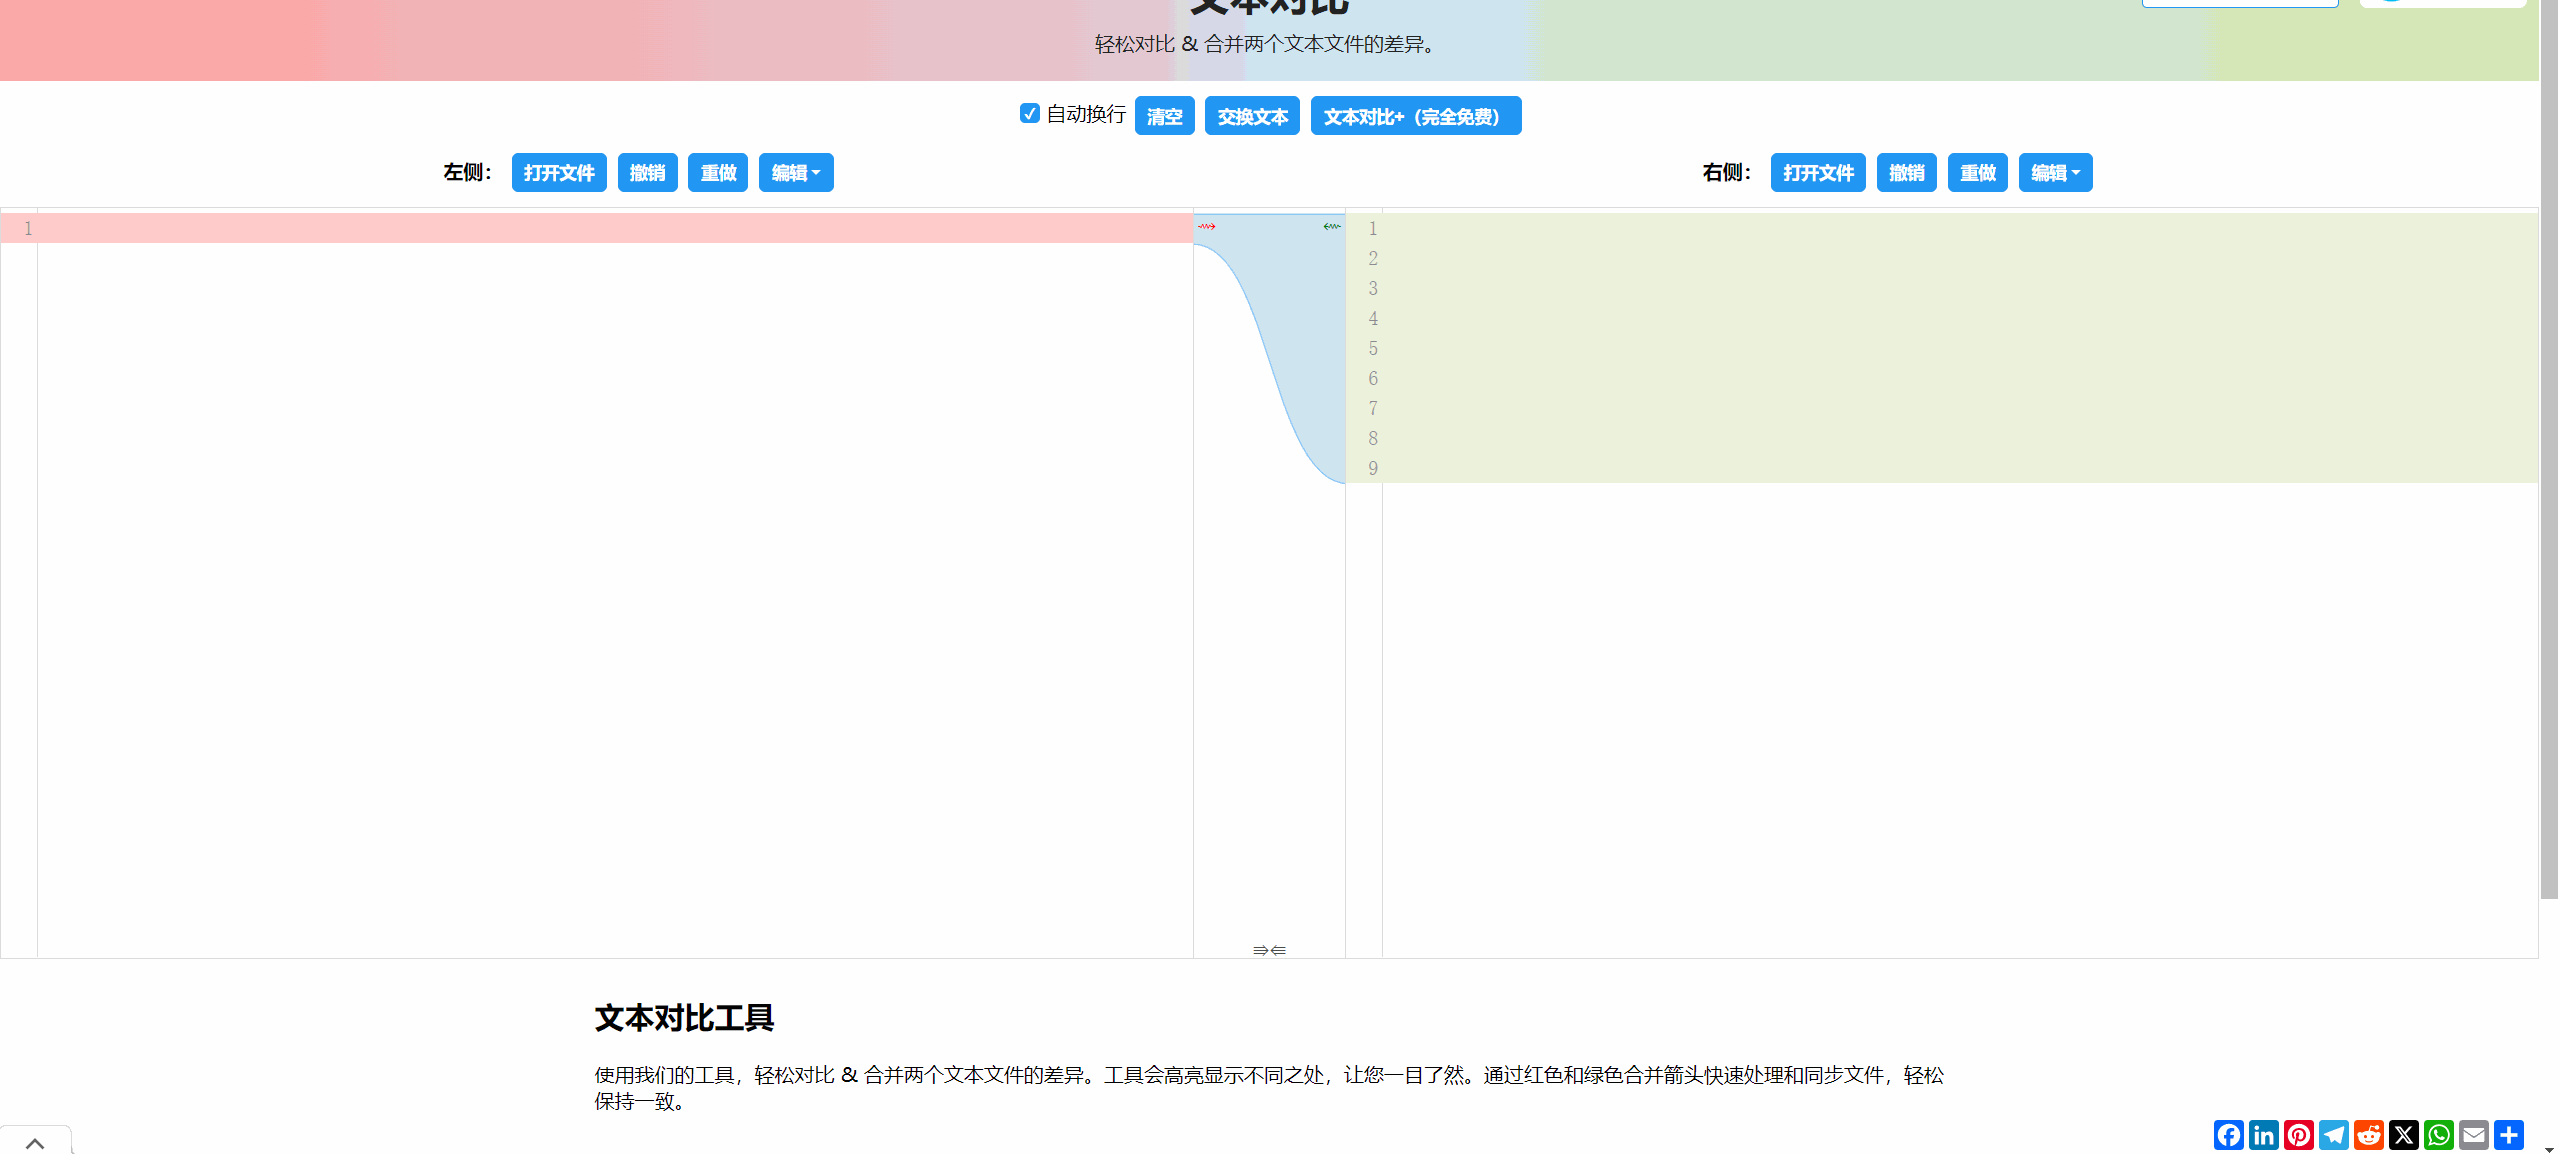Viewport: 2560px width, 1154px height.
Task: Share via the WhatsApp icon
Action: [x=2438, y=1135]
